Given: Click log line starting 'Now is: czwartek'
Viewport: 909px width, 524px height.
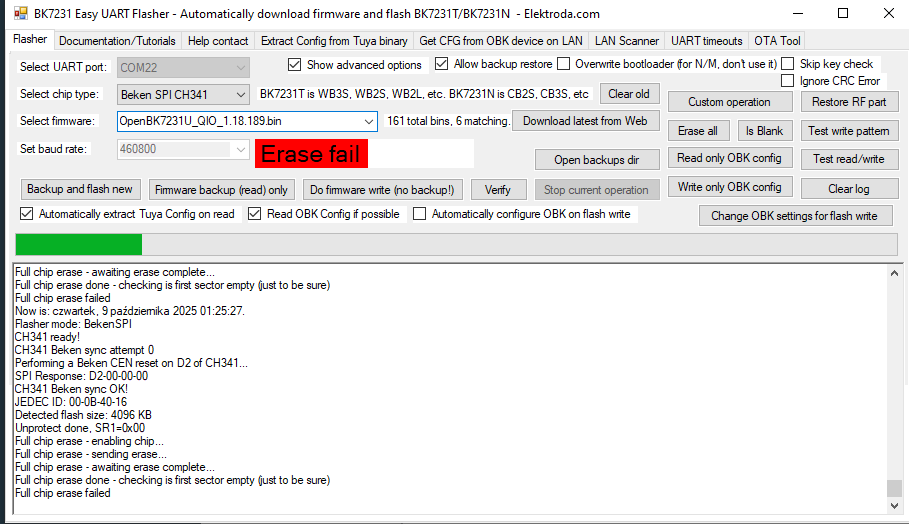Looking at the screenshot, I should tap(130, 311).
